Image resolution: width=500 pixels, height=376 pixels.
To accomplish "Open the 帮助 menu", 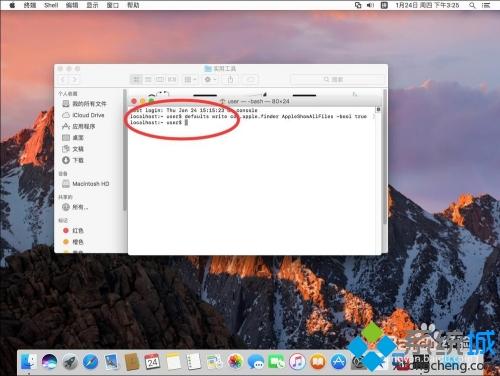I will (x=133, y=5).
